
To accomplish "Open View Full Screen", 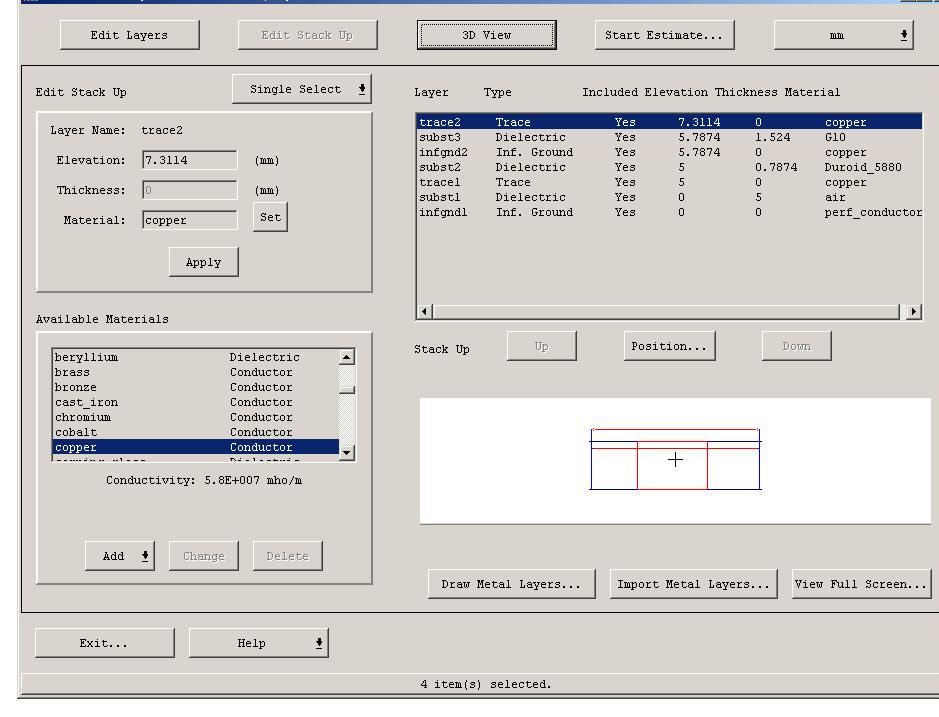I will click(x=861, y=584).
